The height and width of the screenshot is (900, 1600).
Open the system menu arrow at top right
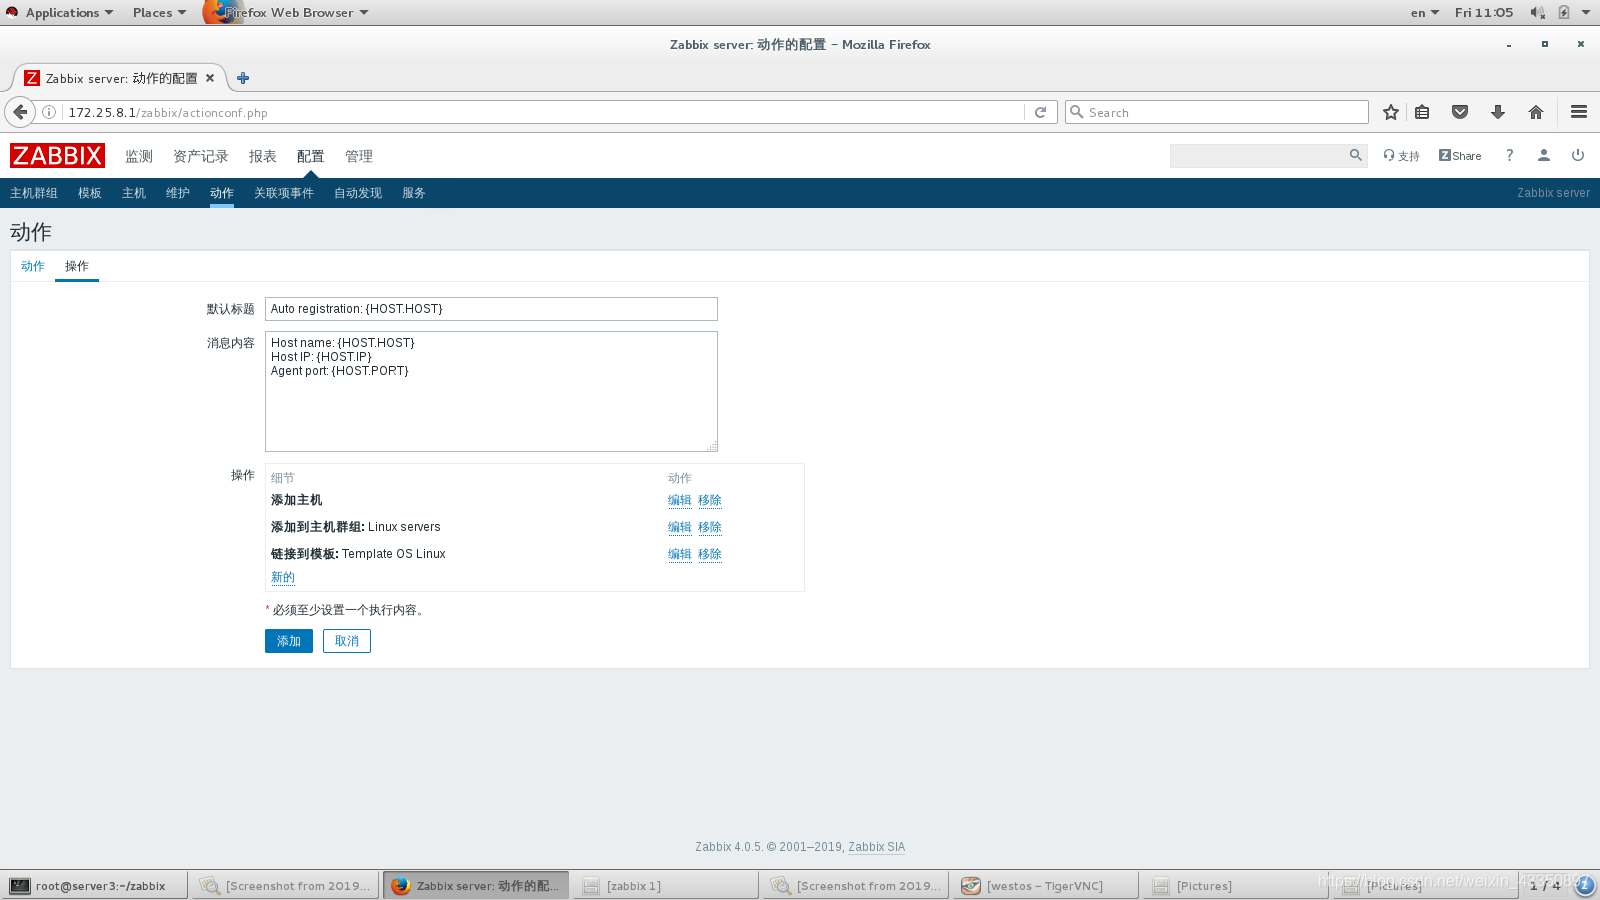tap(1586, 12)
